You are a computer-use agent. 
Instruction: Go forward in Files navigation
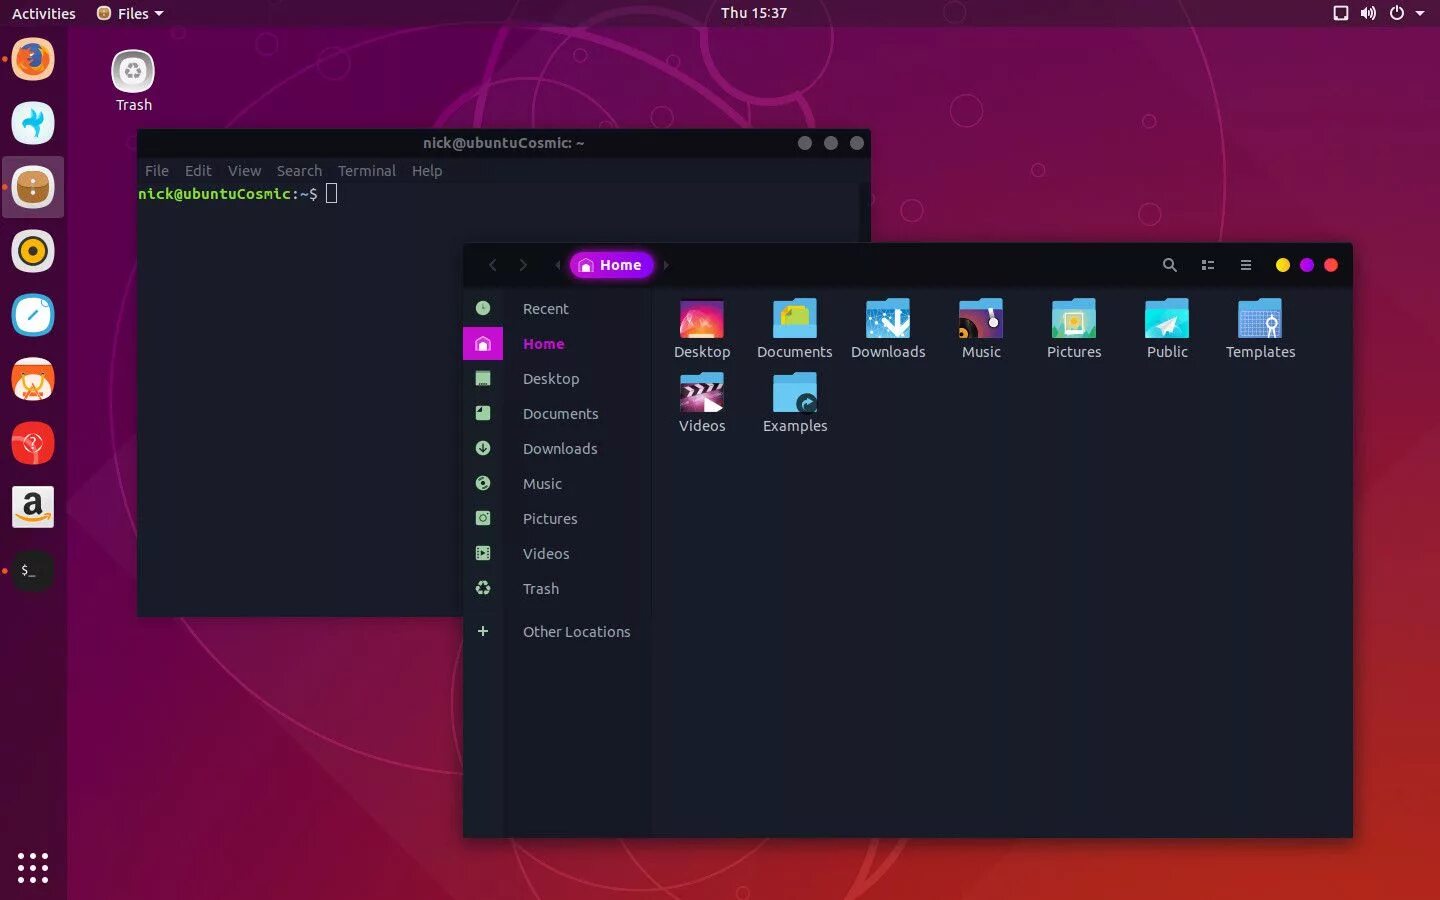(523, 265)
